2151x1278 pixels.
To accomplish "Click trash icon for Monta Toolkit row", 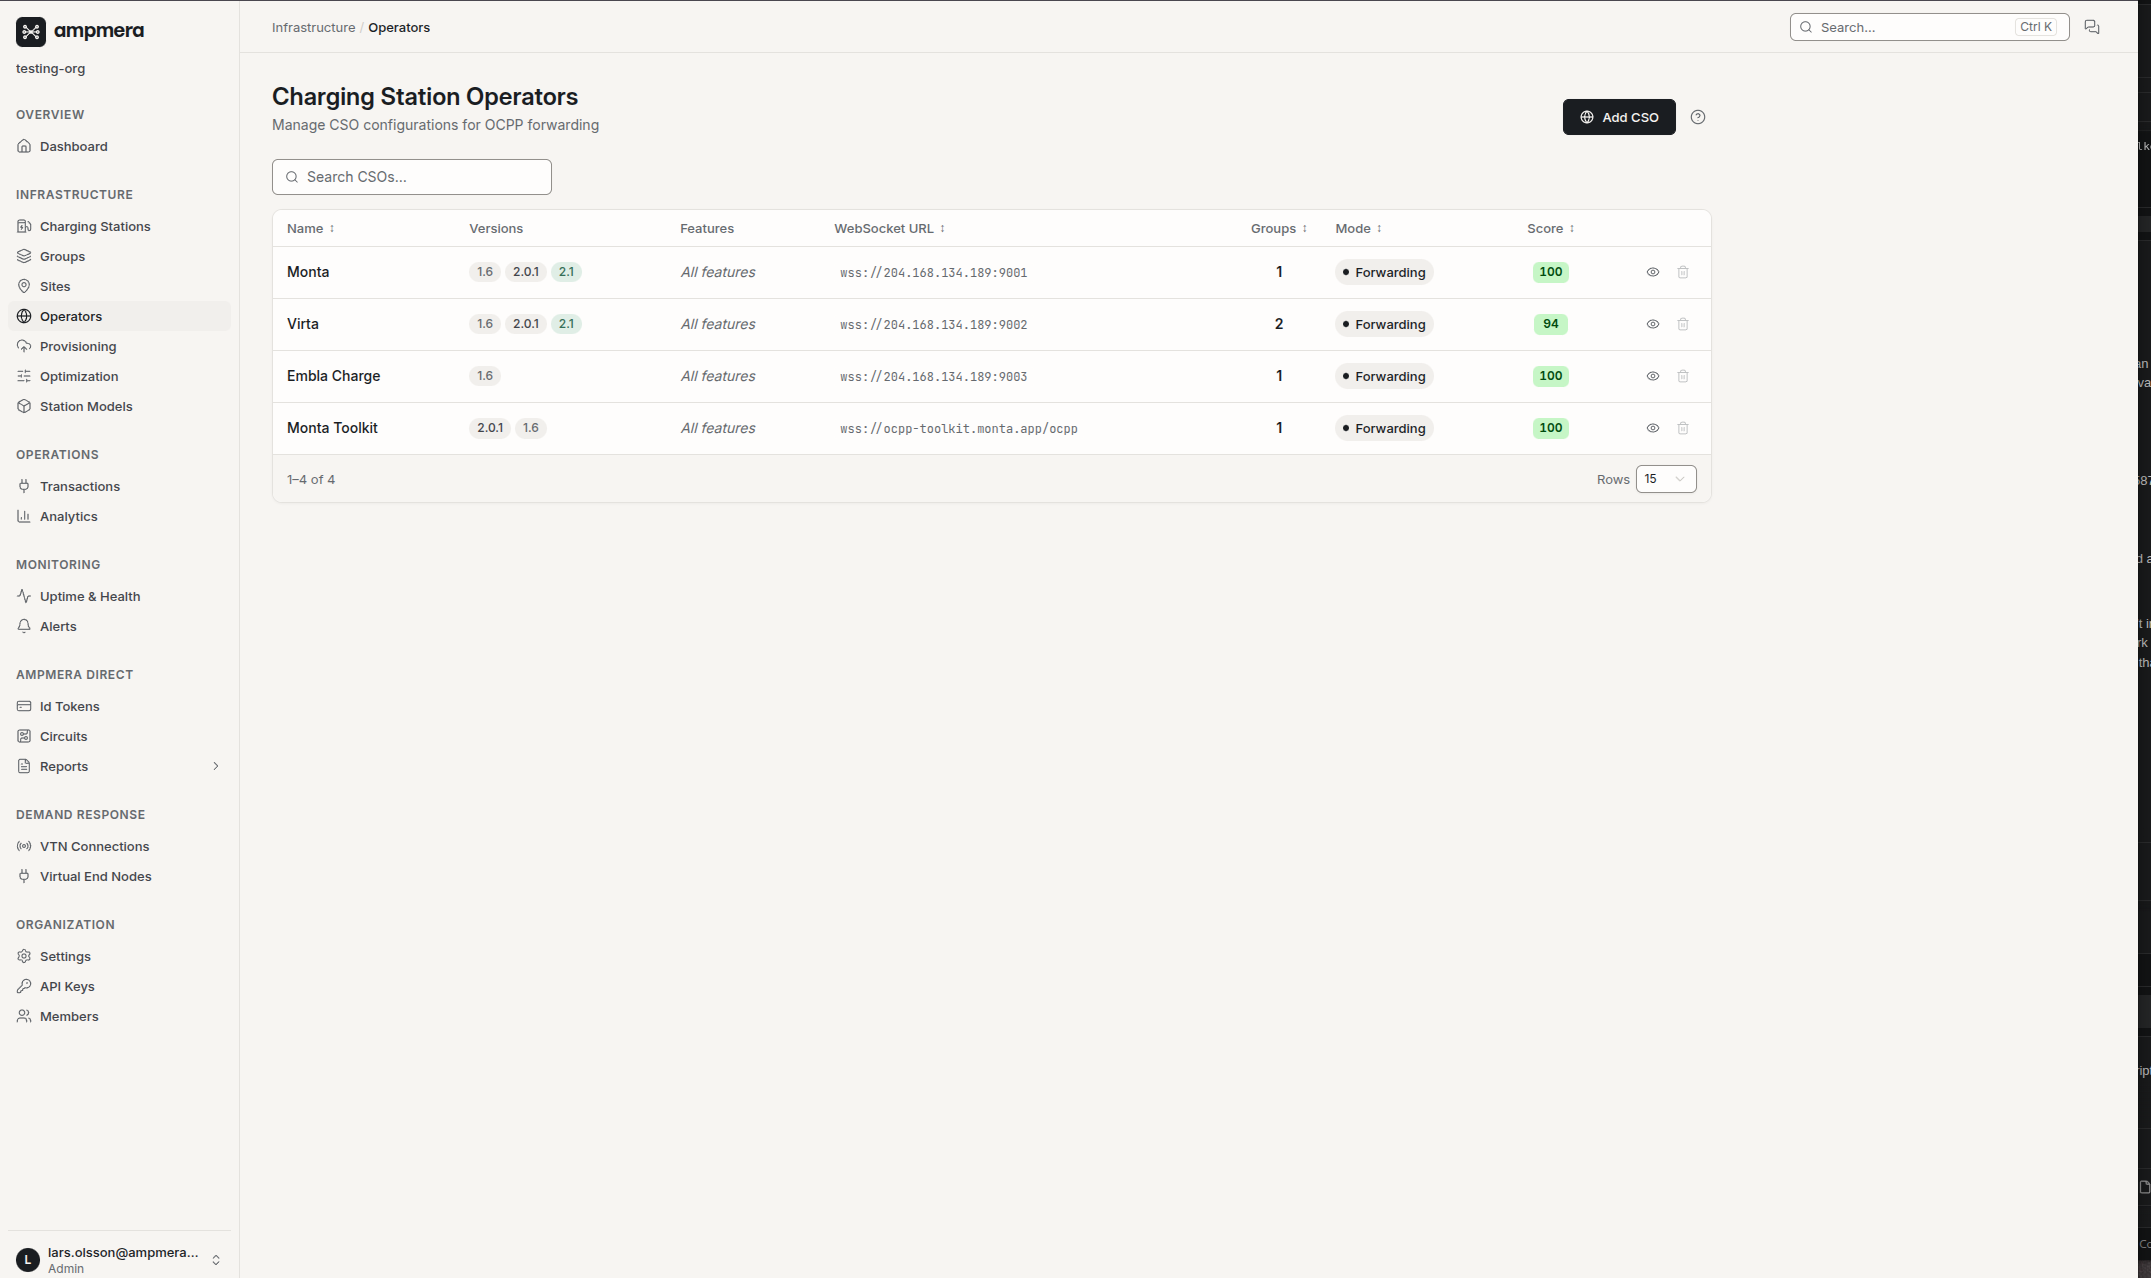I will point(1683,428).
